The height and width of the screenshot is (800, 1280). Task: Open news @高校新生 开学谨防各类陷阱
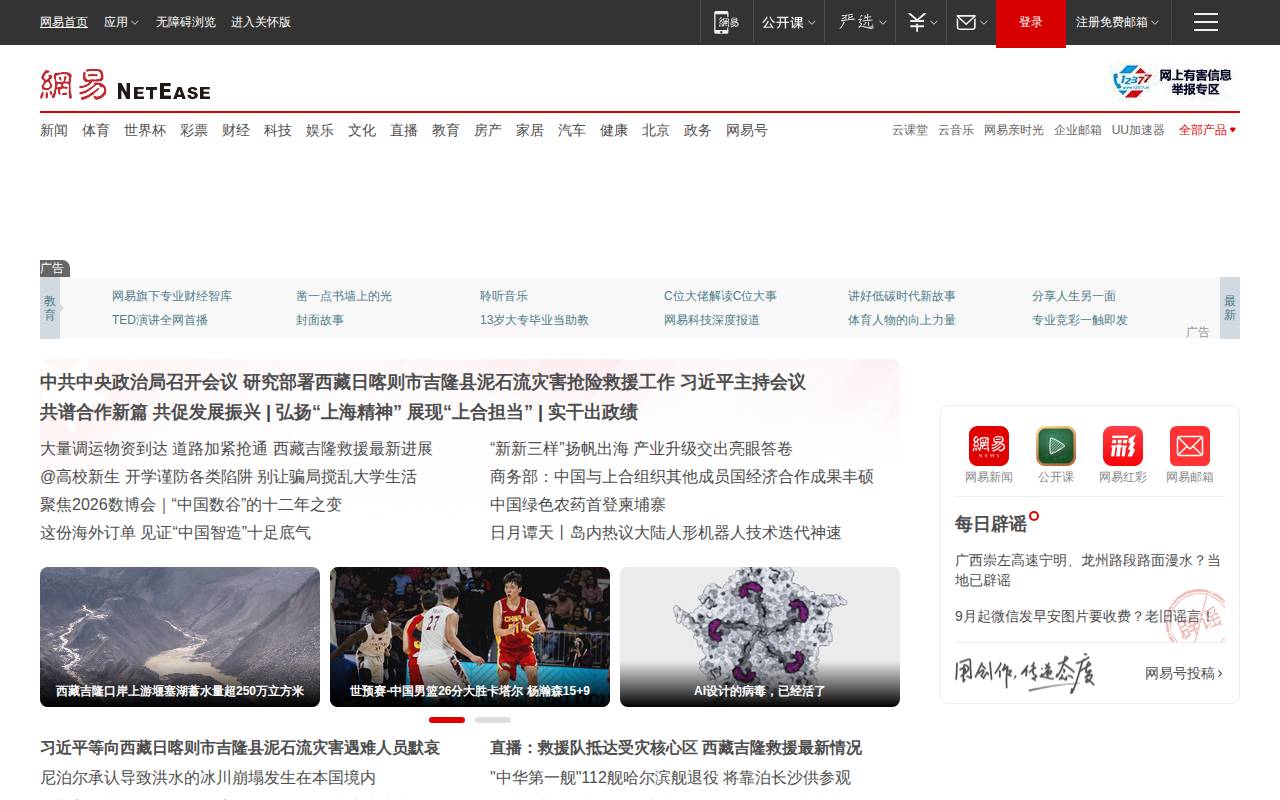click(x=228, y=477)
